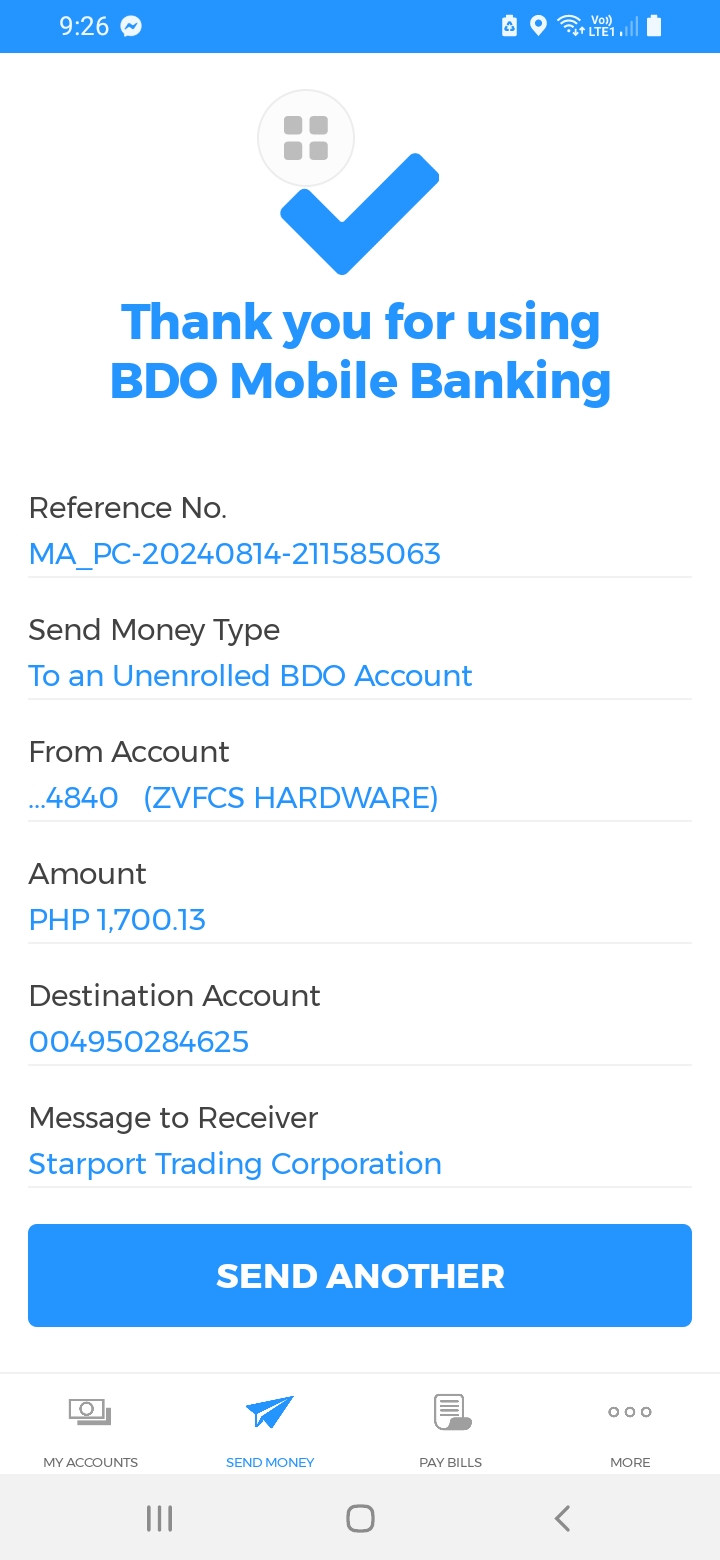The width and height of the screenshot is (720, 1560).
Task: Tap the Send Money paper plane icon
Action: pos(270,1411)
